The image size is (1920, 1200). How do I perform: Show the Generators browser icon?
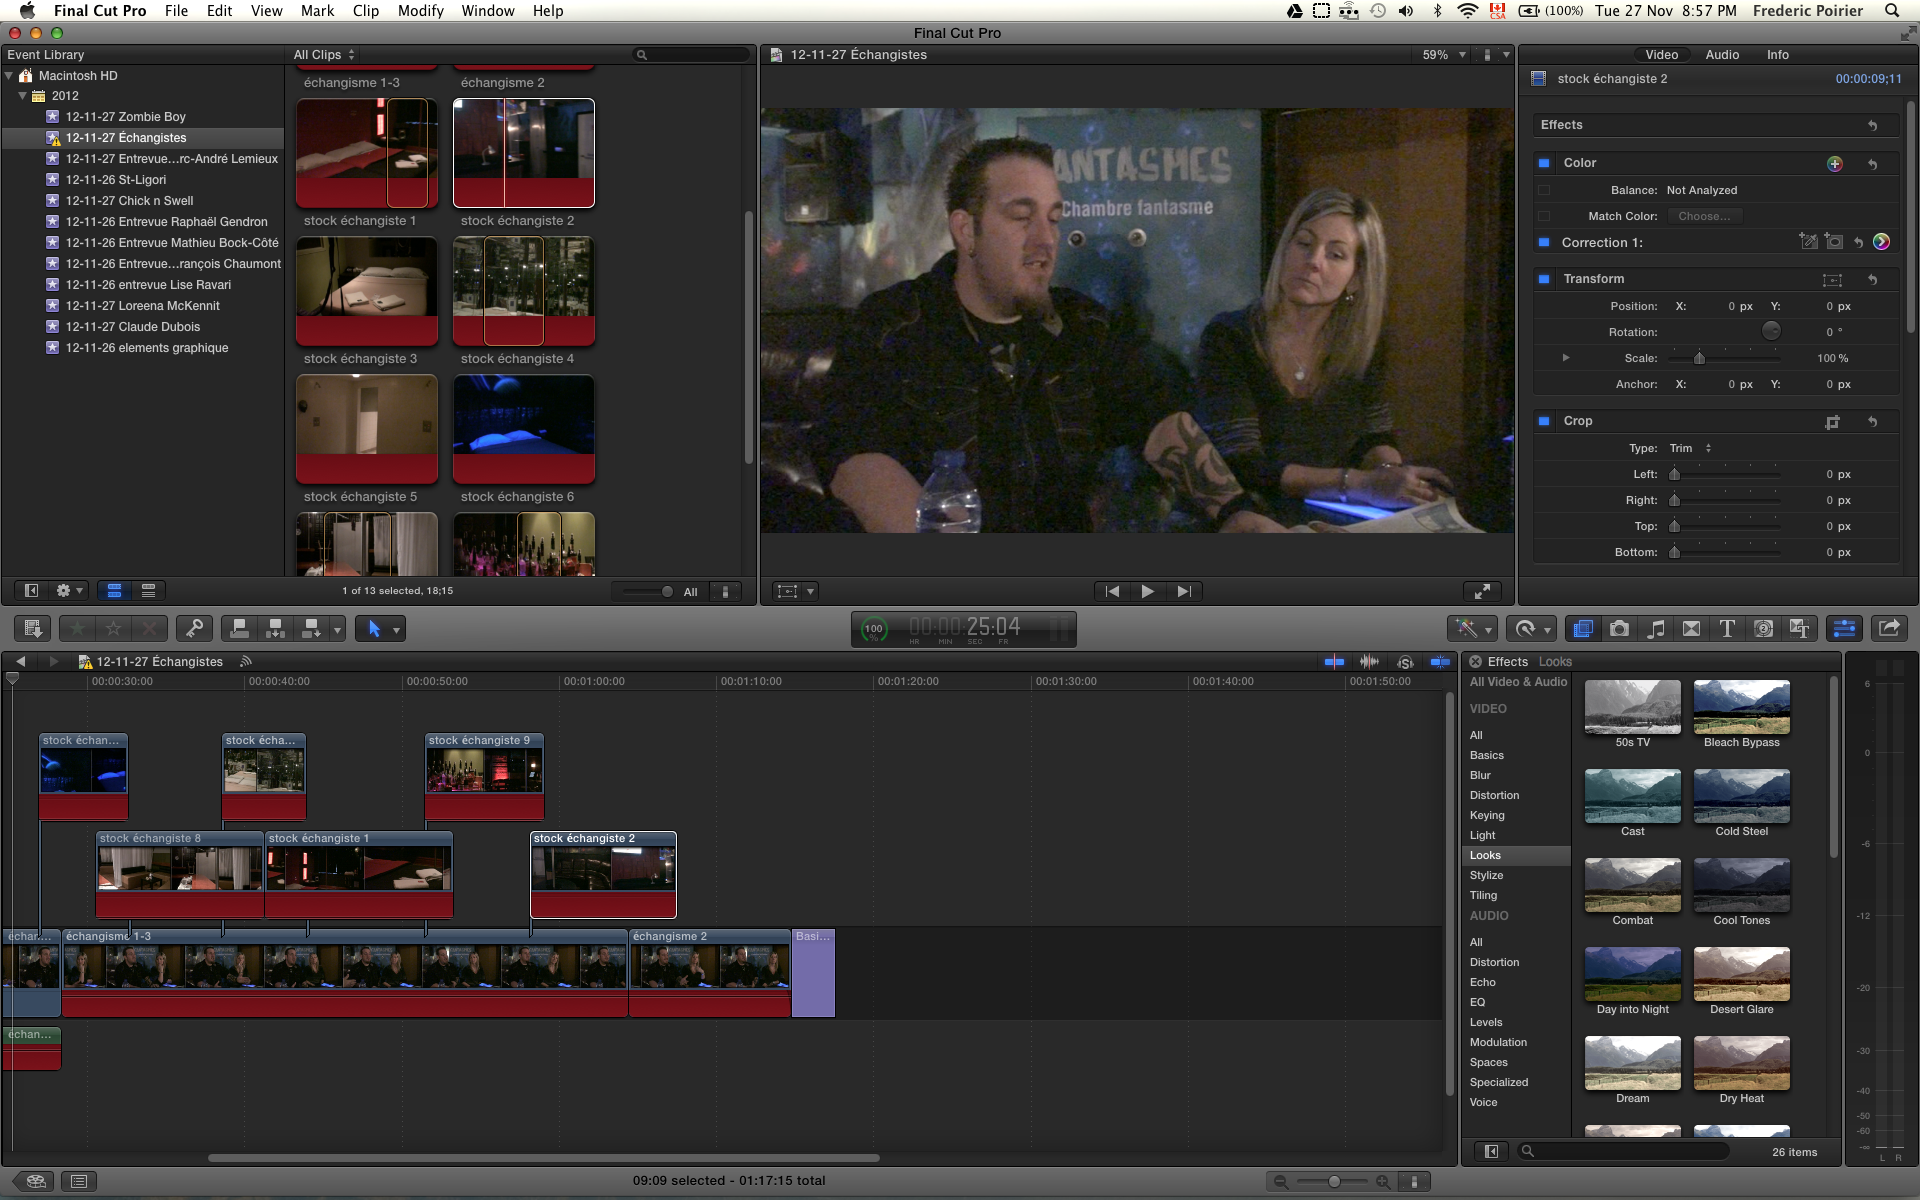pos(1763,628)
